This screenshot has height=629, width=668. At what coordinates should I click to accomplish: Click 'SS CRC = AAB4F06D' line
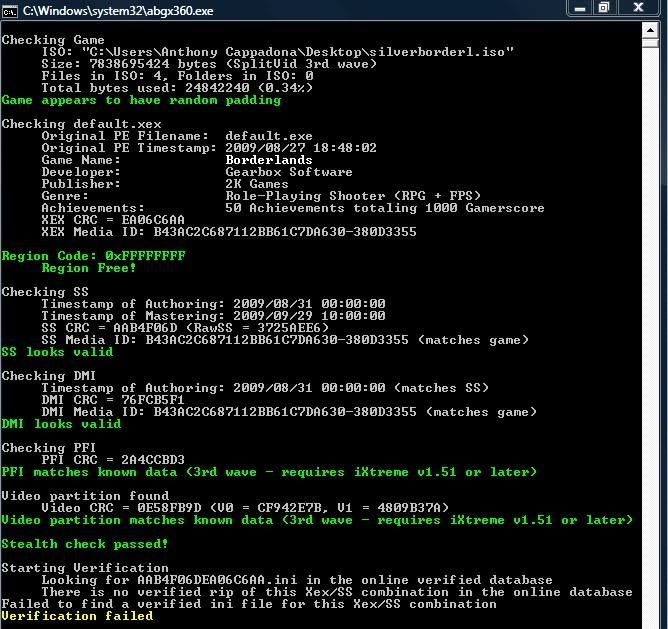click(x=185, y=328)
